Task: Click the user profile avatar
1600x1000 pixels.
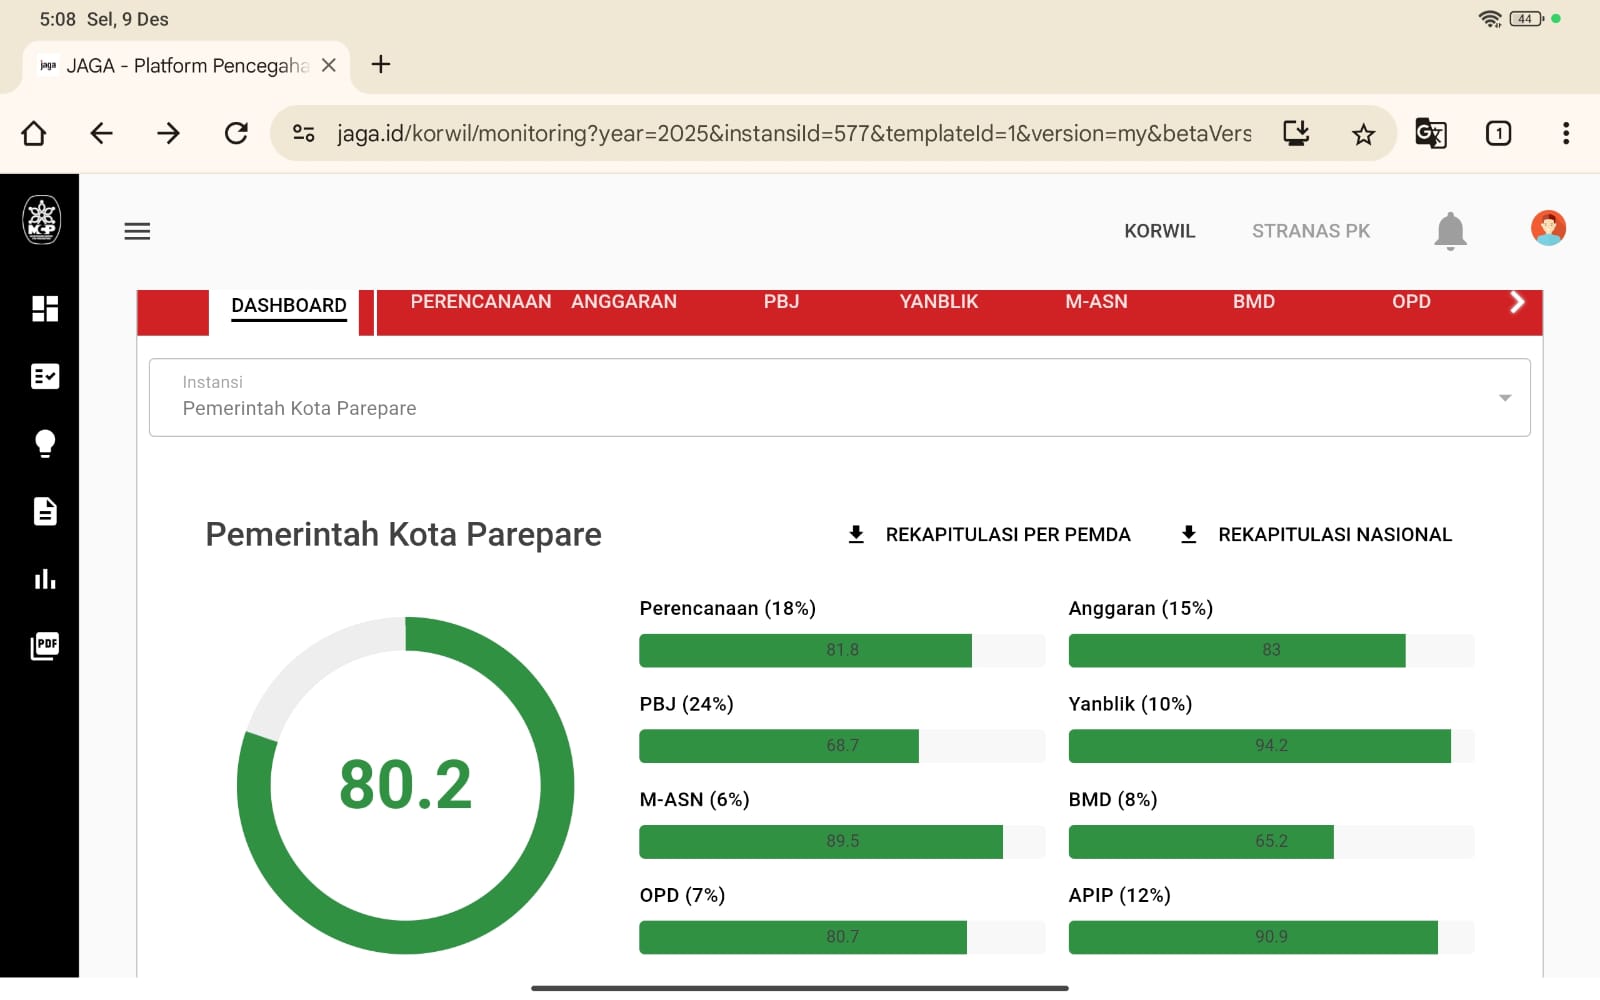Action: point(1547,229)
